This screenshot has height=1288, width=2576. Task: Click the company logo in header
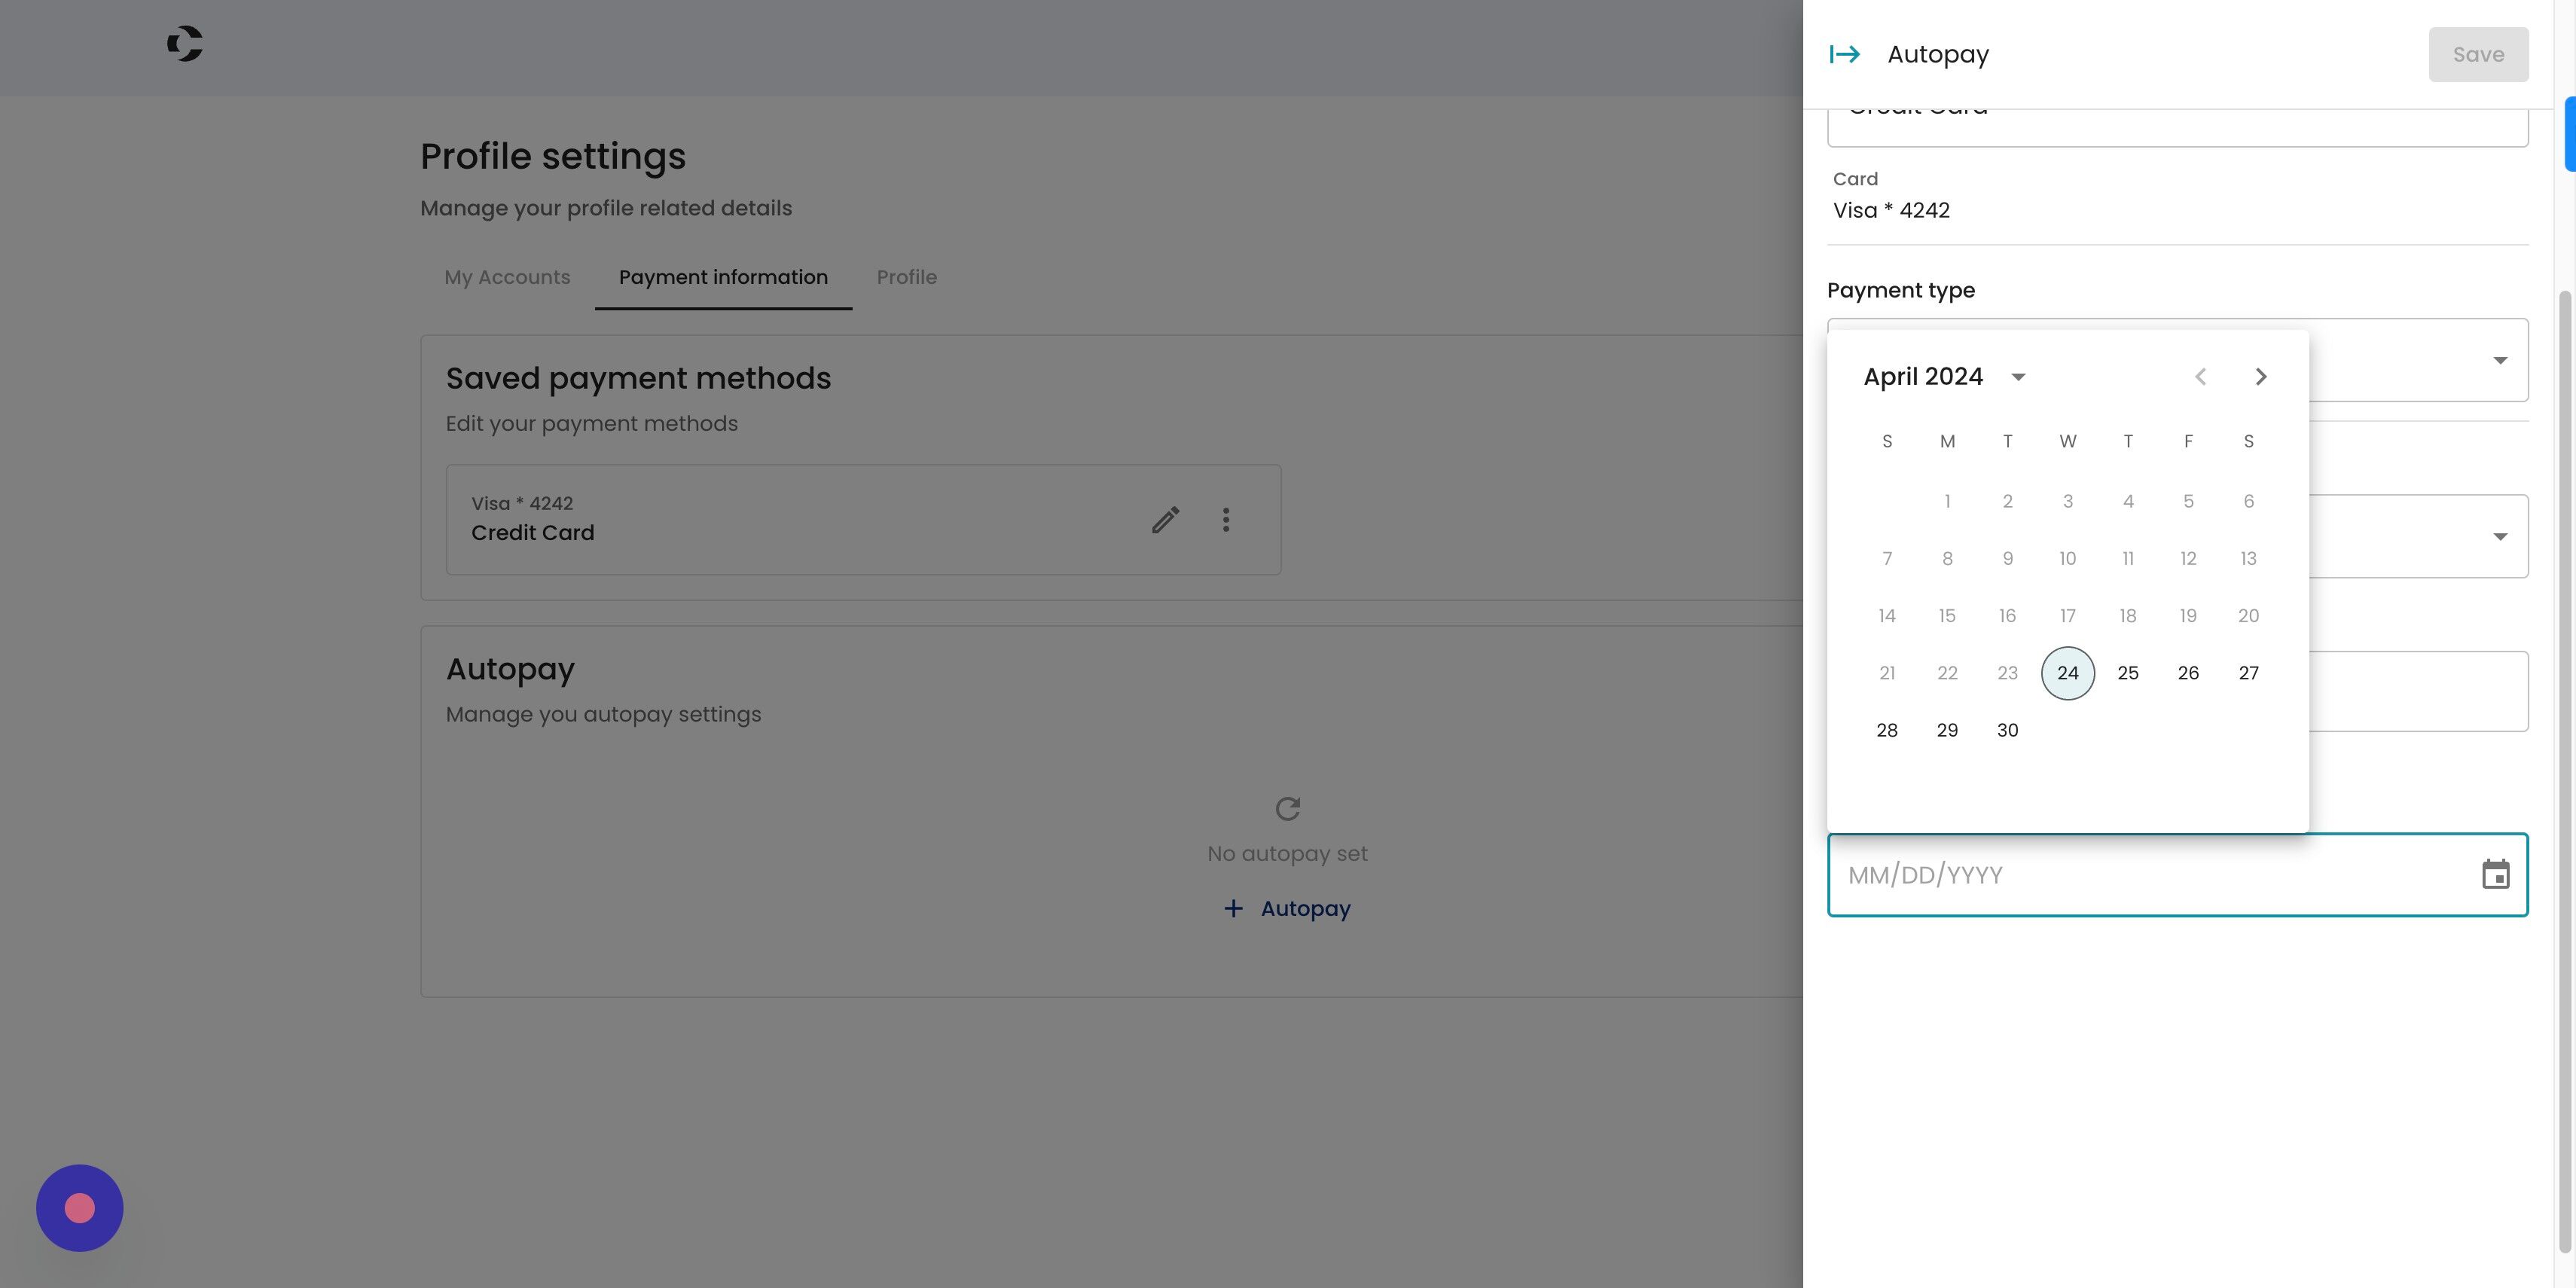(185, 44)
